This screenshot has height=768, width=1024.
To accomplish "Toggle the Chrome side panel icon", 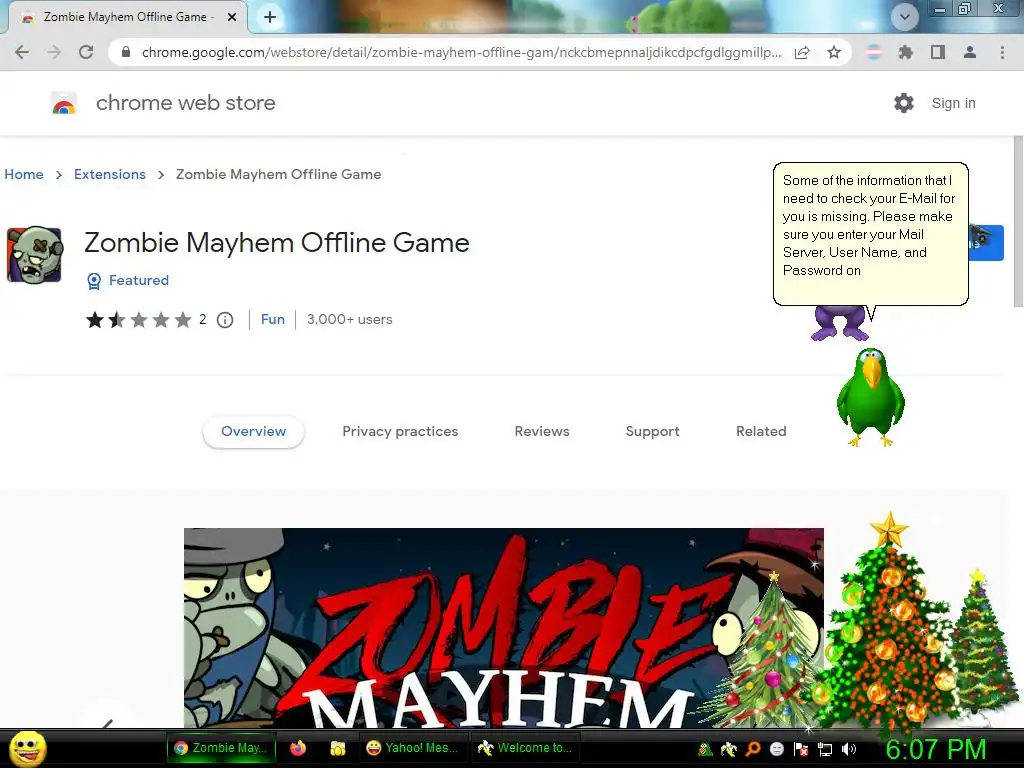I will tap(938, 52).
